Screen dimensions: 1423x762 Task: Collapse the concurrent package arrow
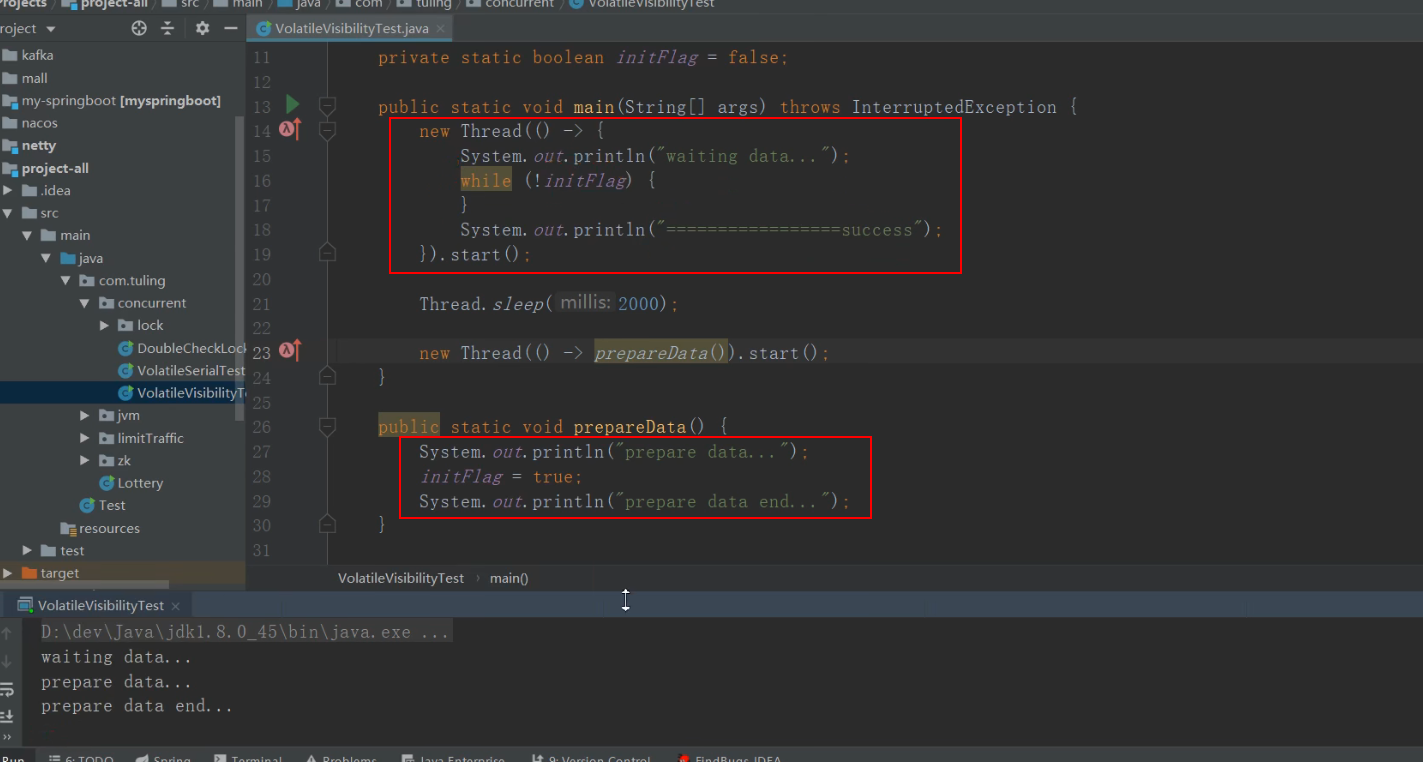[85, 303]
